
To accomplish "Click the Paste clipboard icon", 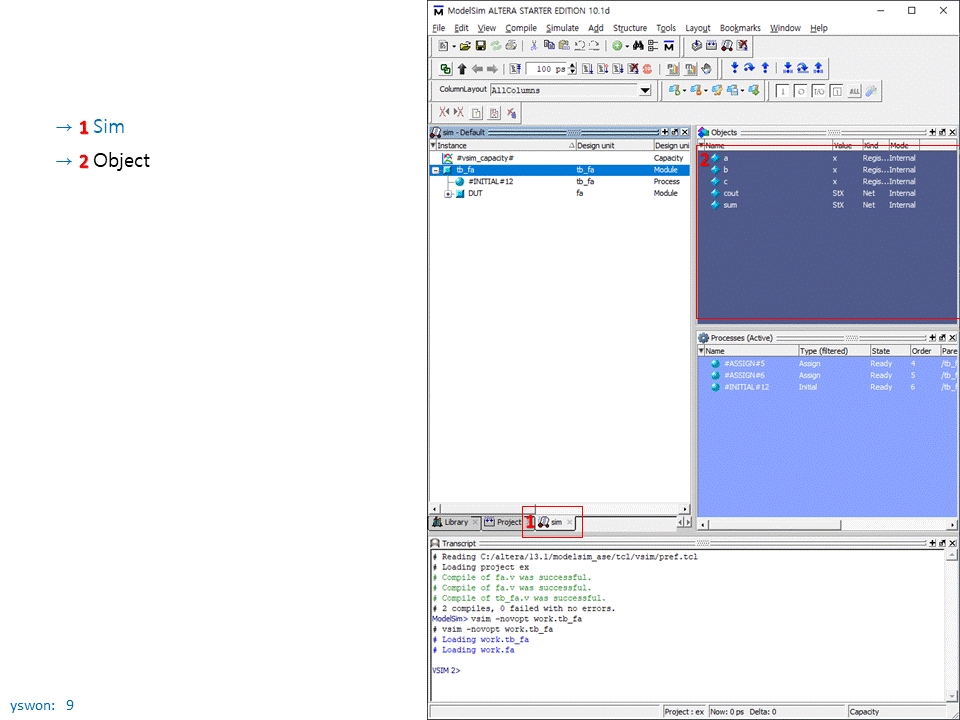I will (x=564, y=45).
